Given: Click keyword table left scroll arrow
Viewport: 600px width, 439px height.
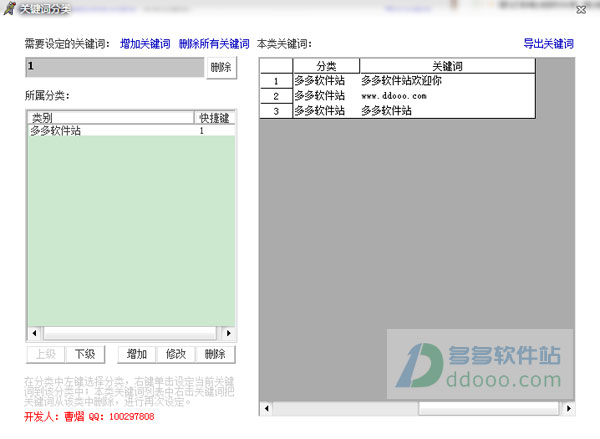Looking at the screenshot, I should [x=266, y=408].
